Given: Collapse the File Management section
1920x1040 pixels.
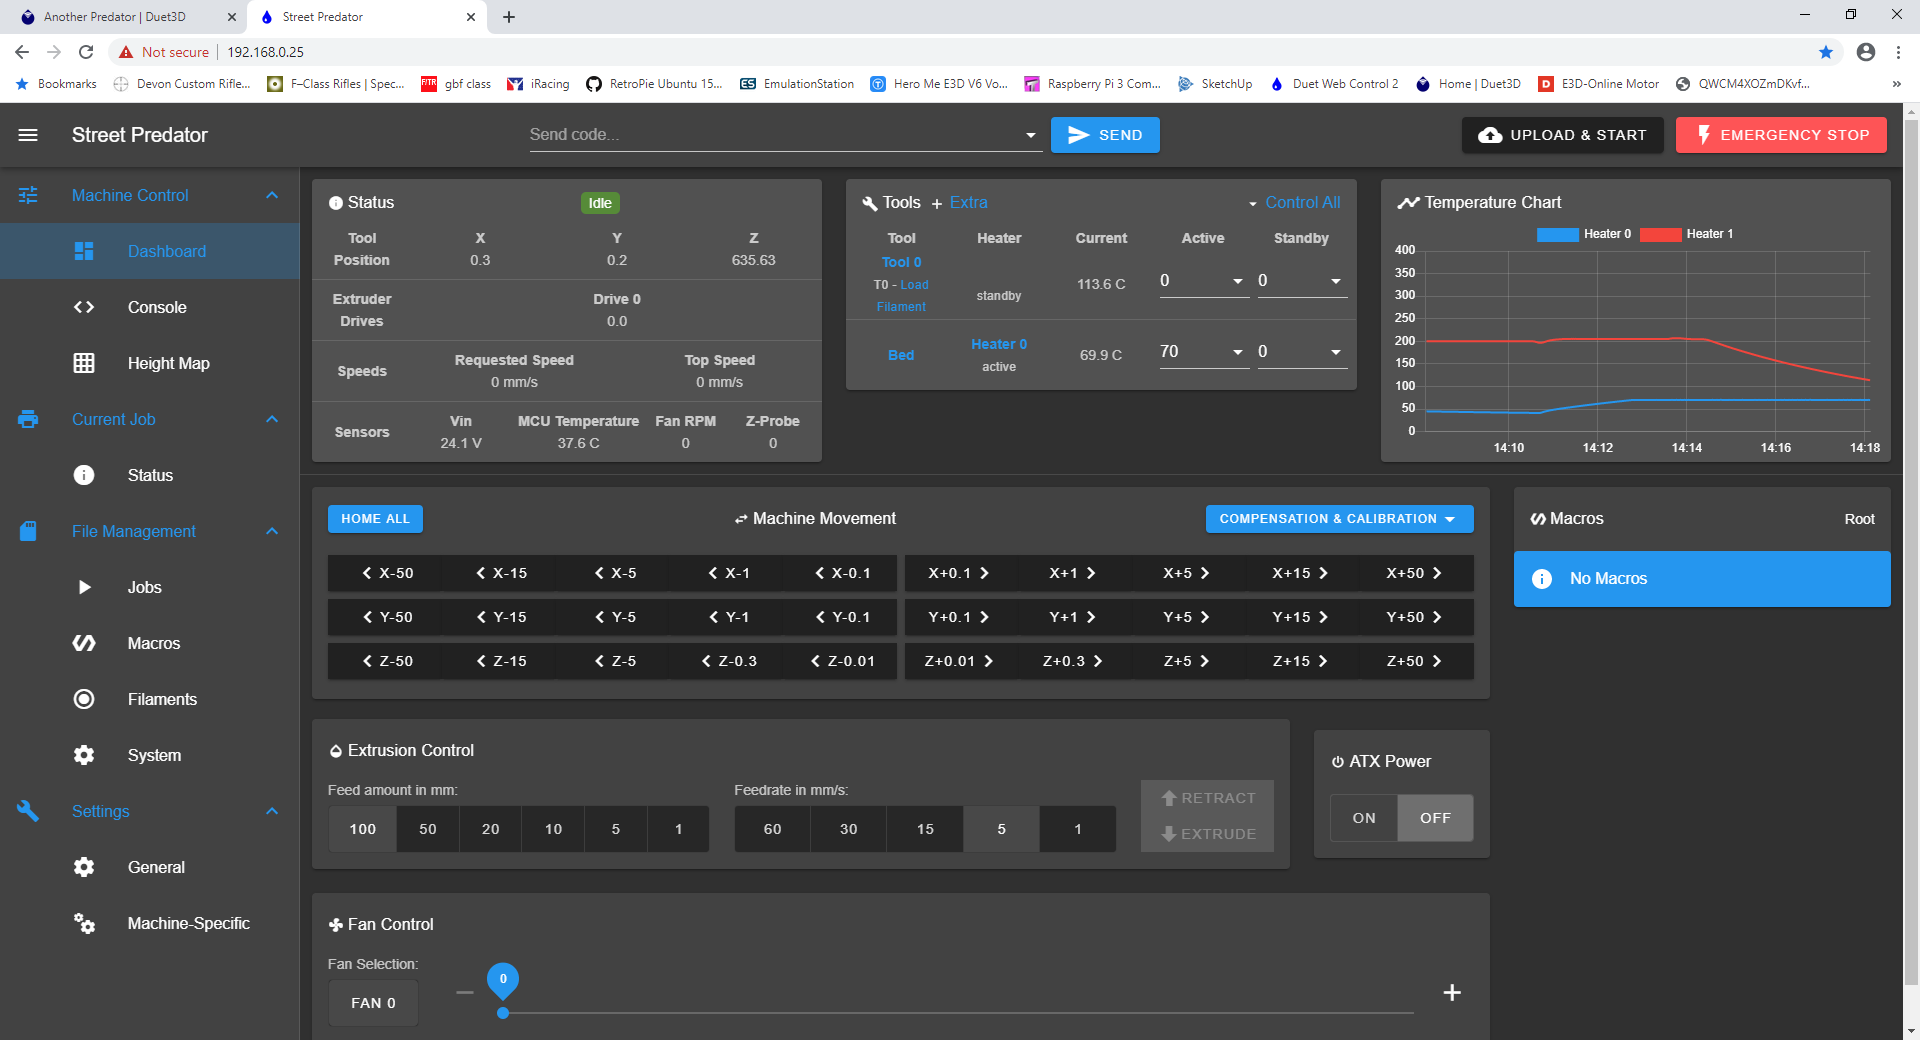Looking at the screenshot, I should pos(272,531).
